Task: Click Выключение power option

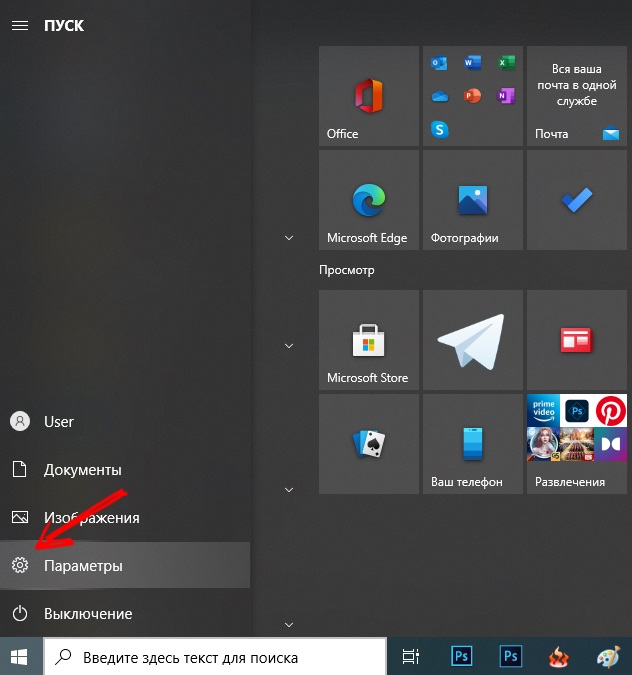Action: [x=125, y=613]
